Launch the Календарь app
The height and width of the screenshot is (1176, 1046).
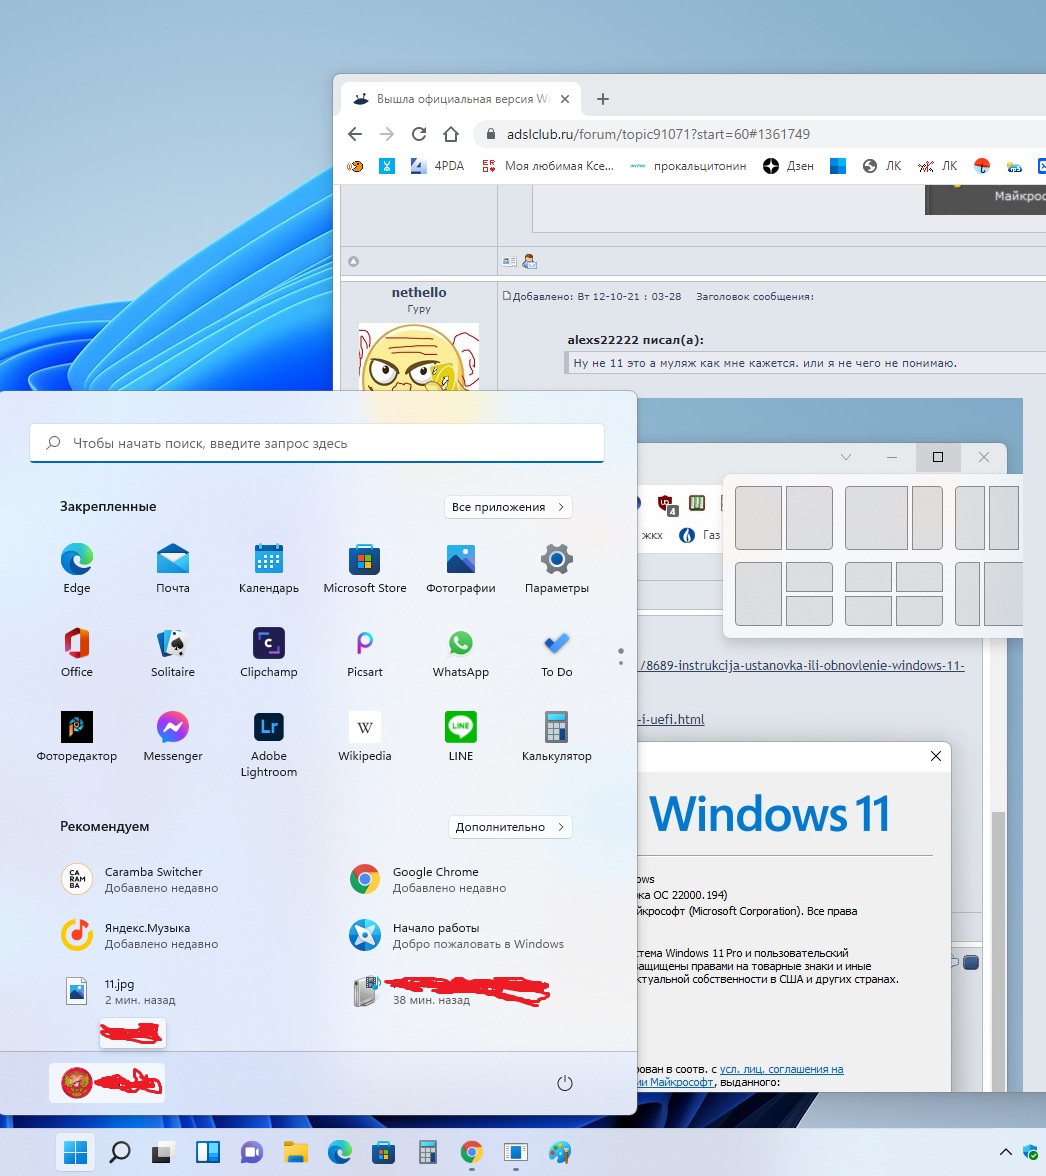(268, 568)
